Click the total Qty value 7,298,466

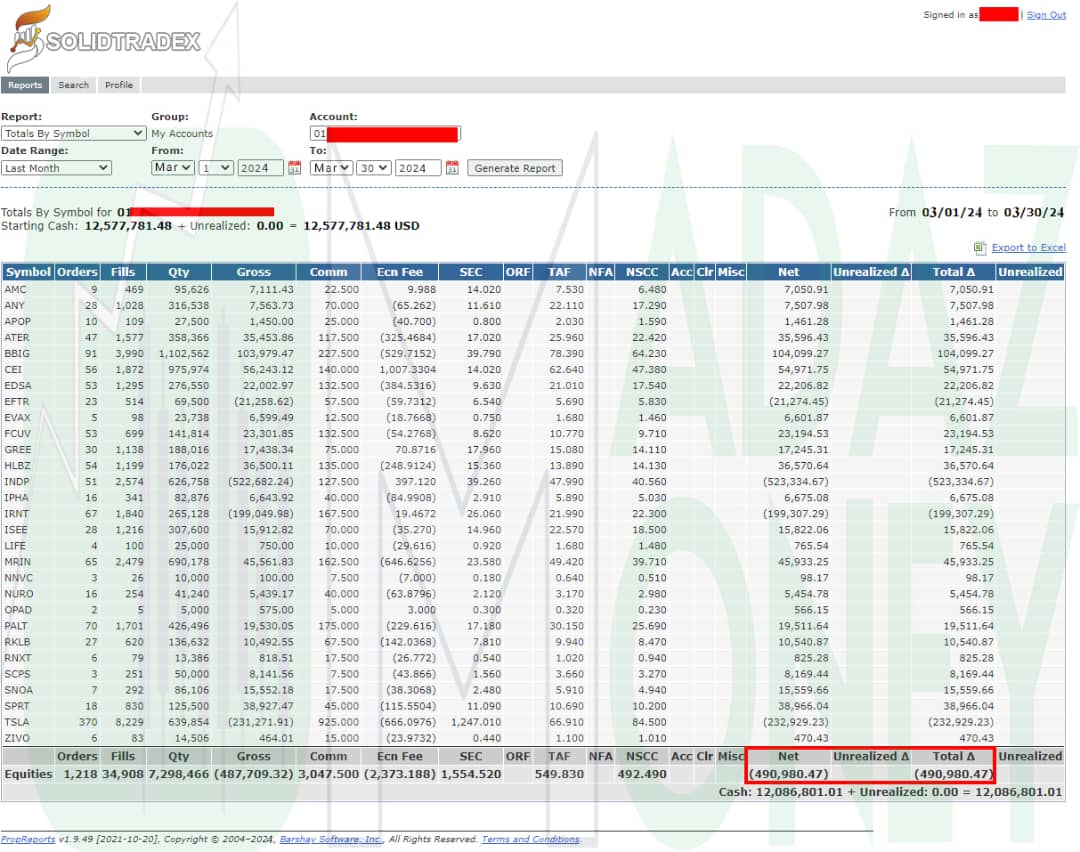[x=179, y=774]
